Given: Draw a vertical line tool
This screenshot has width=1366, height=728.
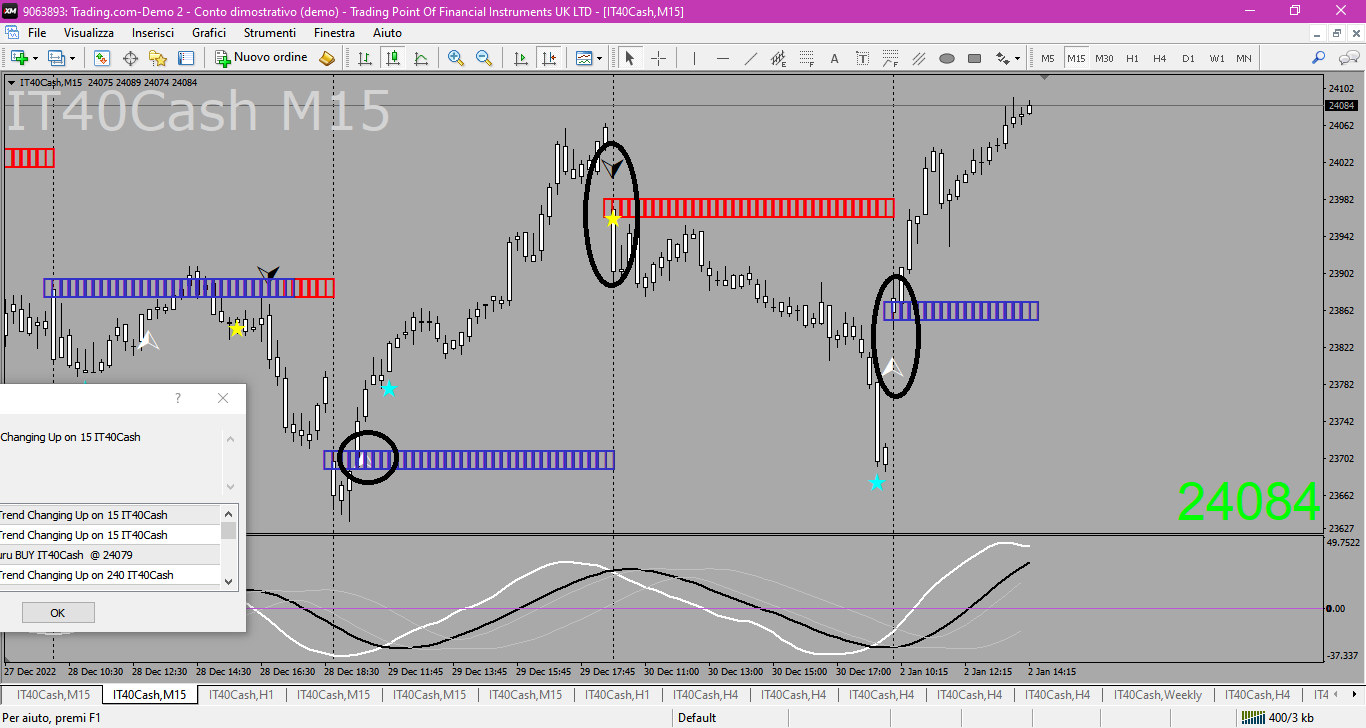Looking at the screenshot, I should [694, 58].
